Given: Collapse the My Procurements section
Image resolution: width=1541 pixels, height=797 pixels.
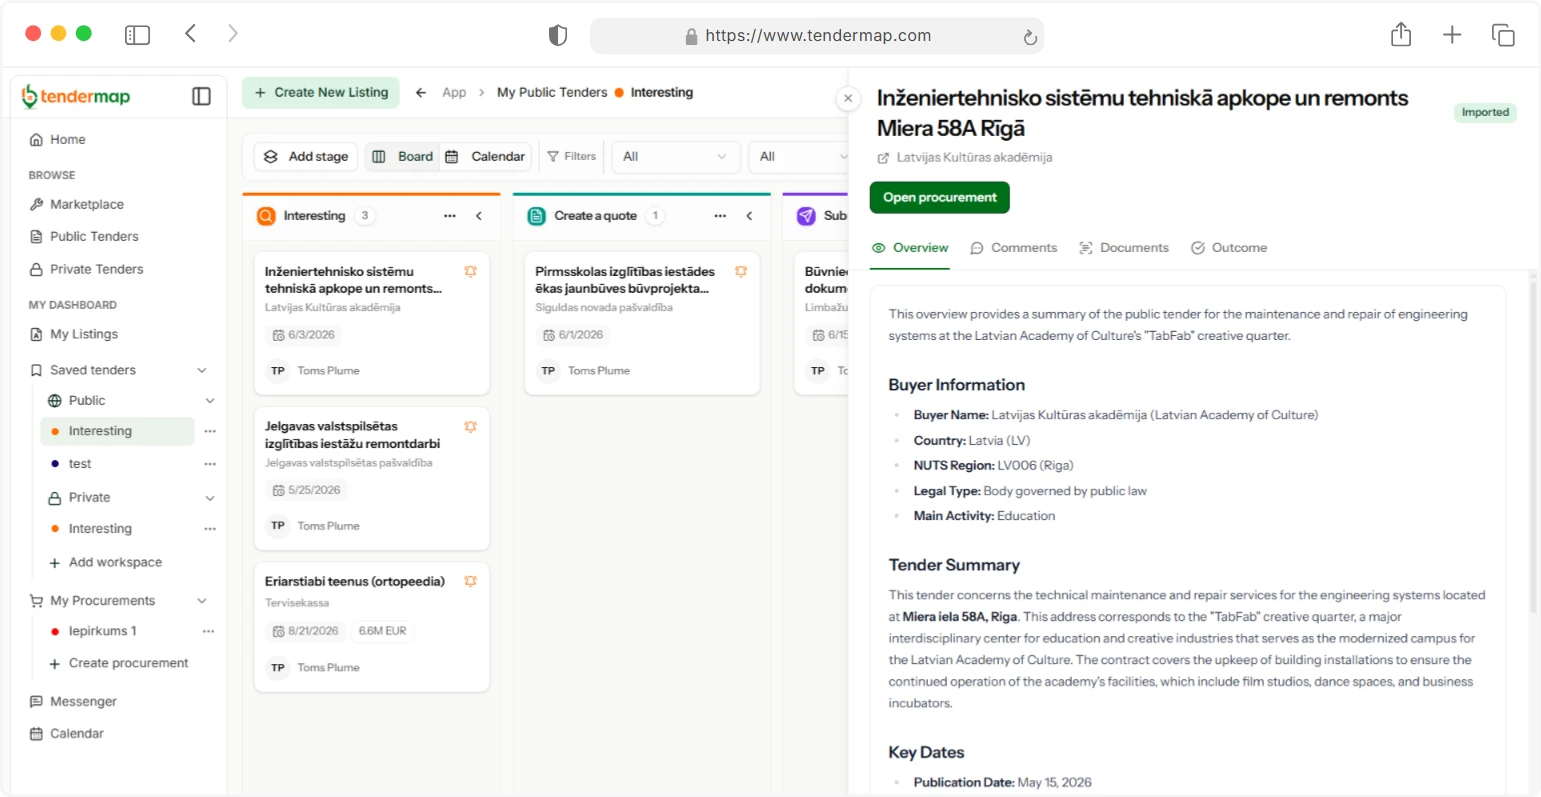Looking at the screenshot, I should coord(202,601).
